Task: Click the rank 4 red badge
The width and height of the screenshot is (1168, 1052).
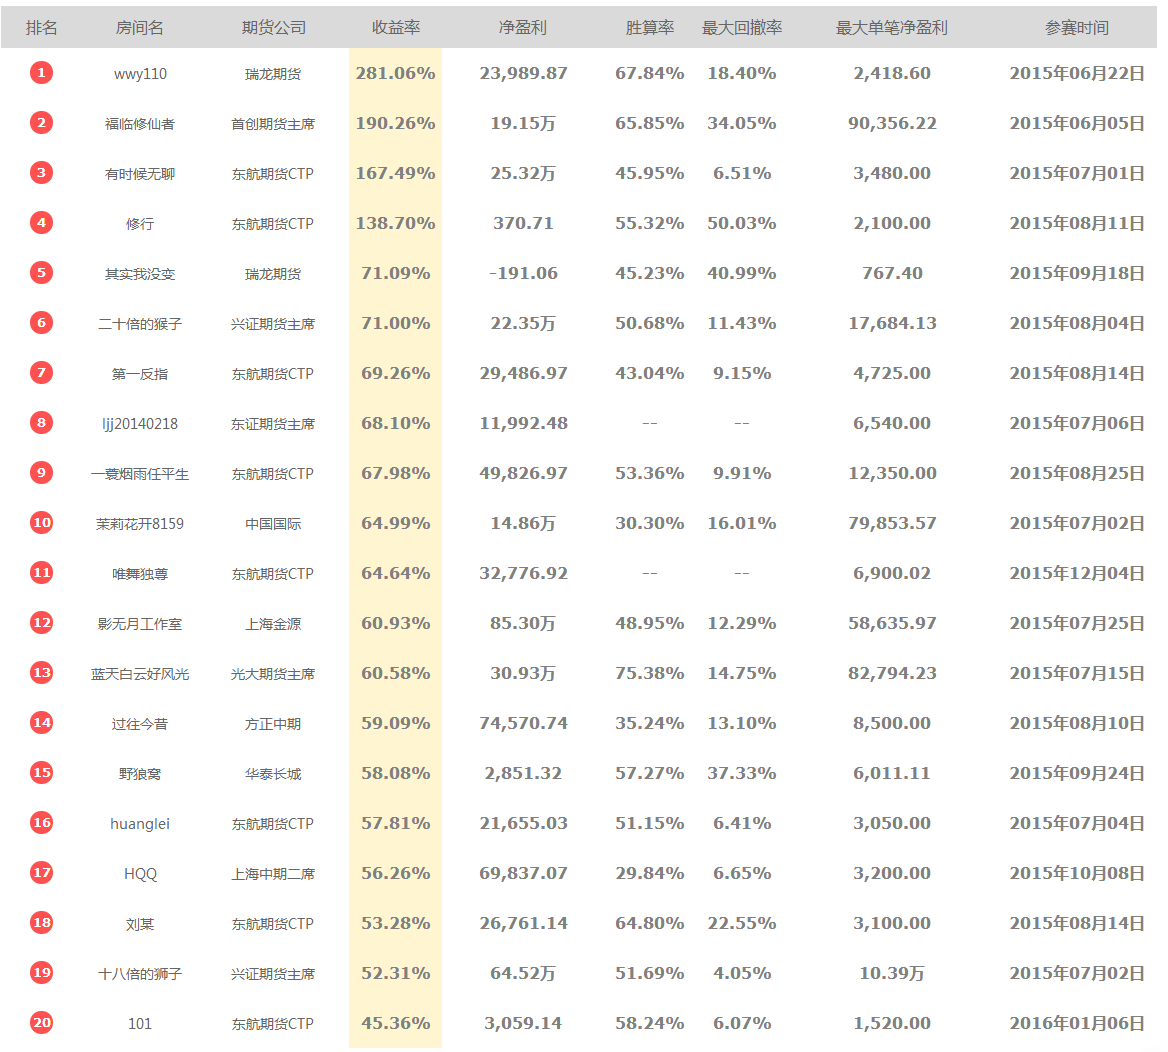Action: 42,223
